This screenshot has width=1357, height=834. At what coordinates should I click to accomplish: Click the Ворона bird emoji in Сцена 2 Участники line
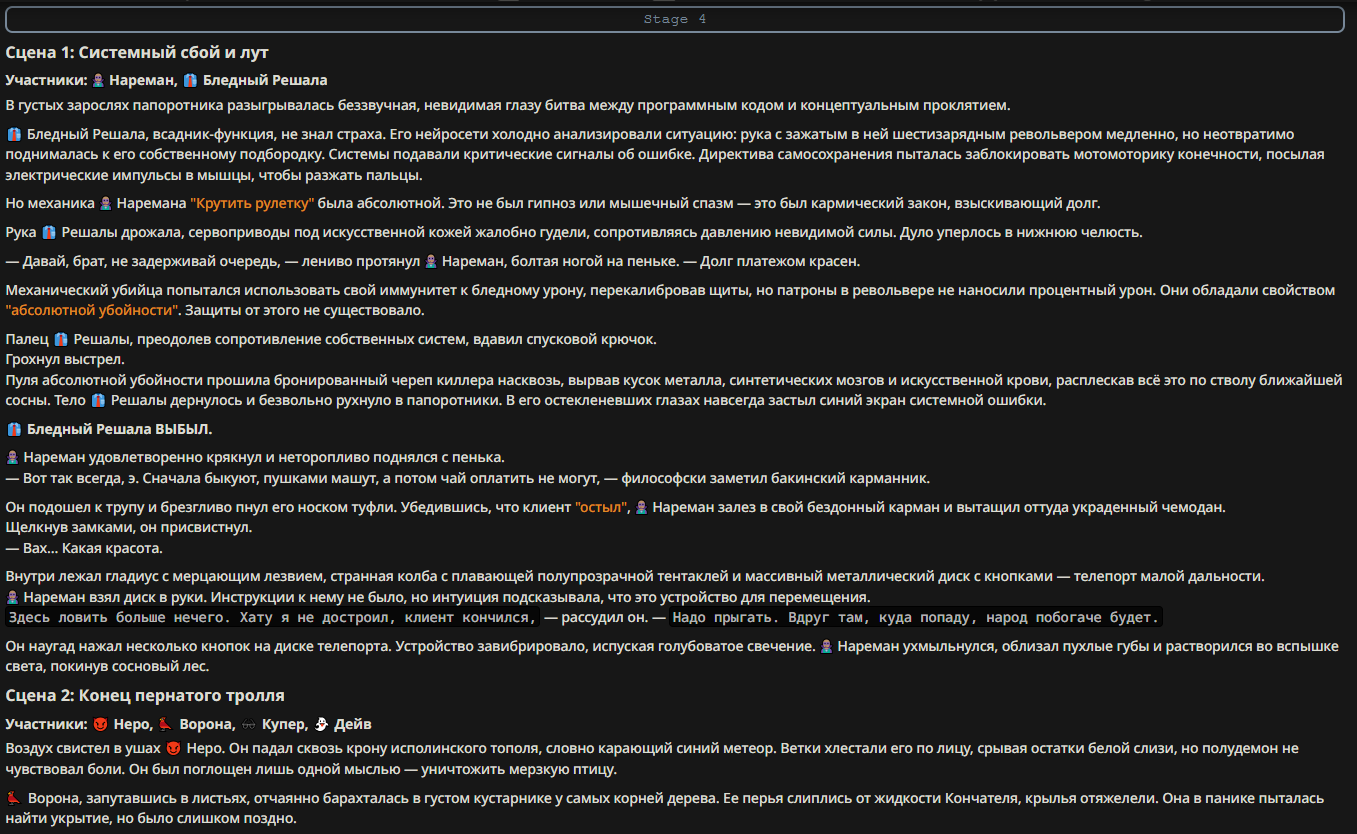(x=165, y=724)
